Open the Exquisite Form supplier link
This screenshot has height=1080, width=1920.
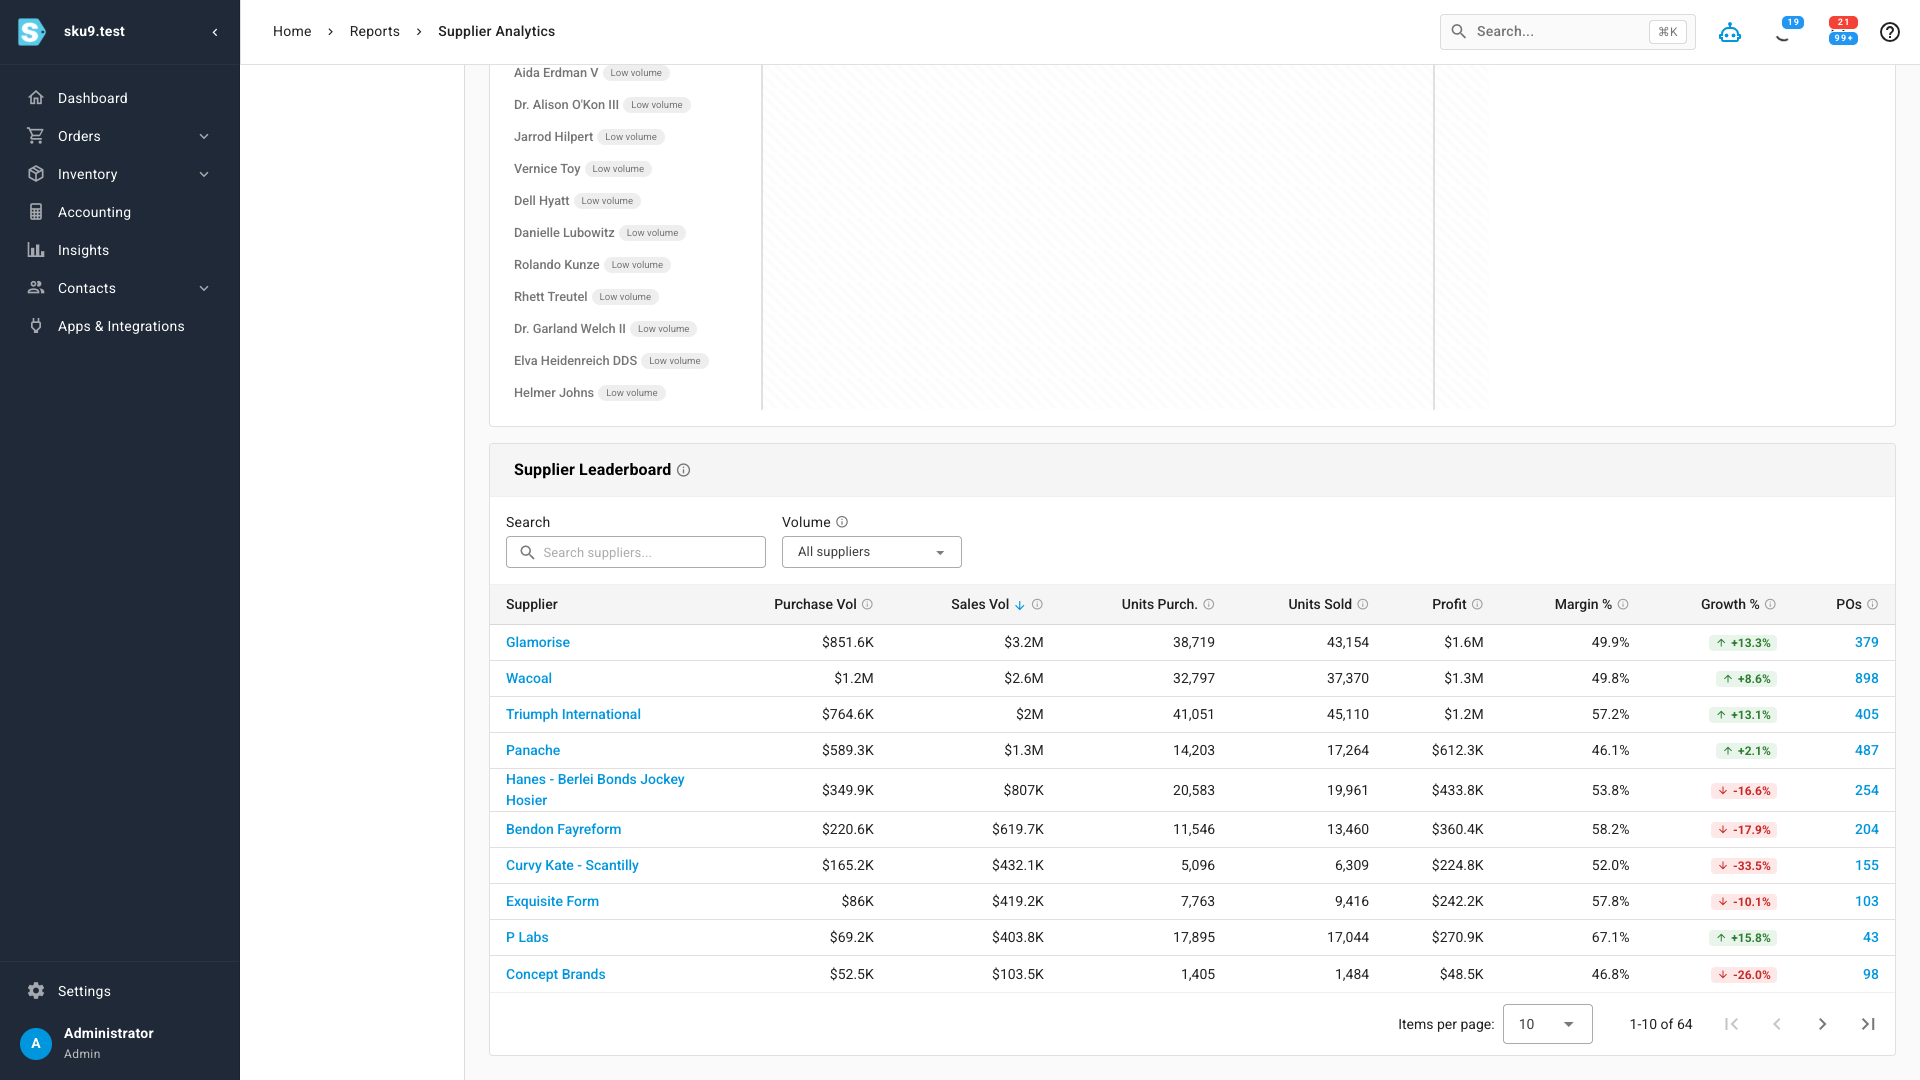[x=552, y=901]
